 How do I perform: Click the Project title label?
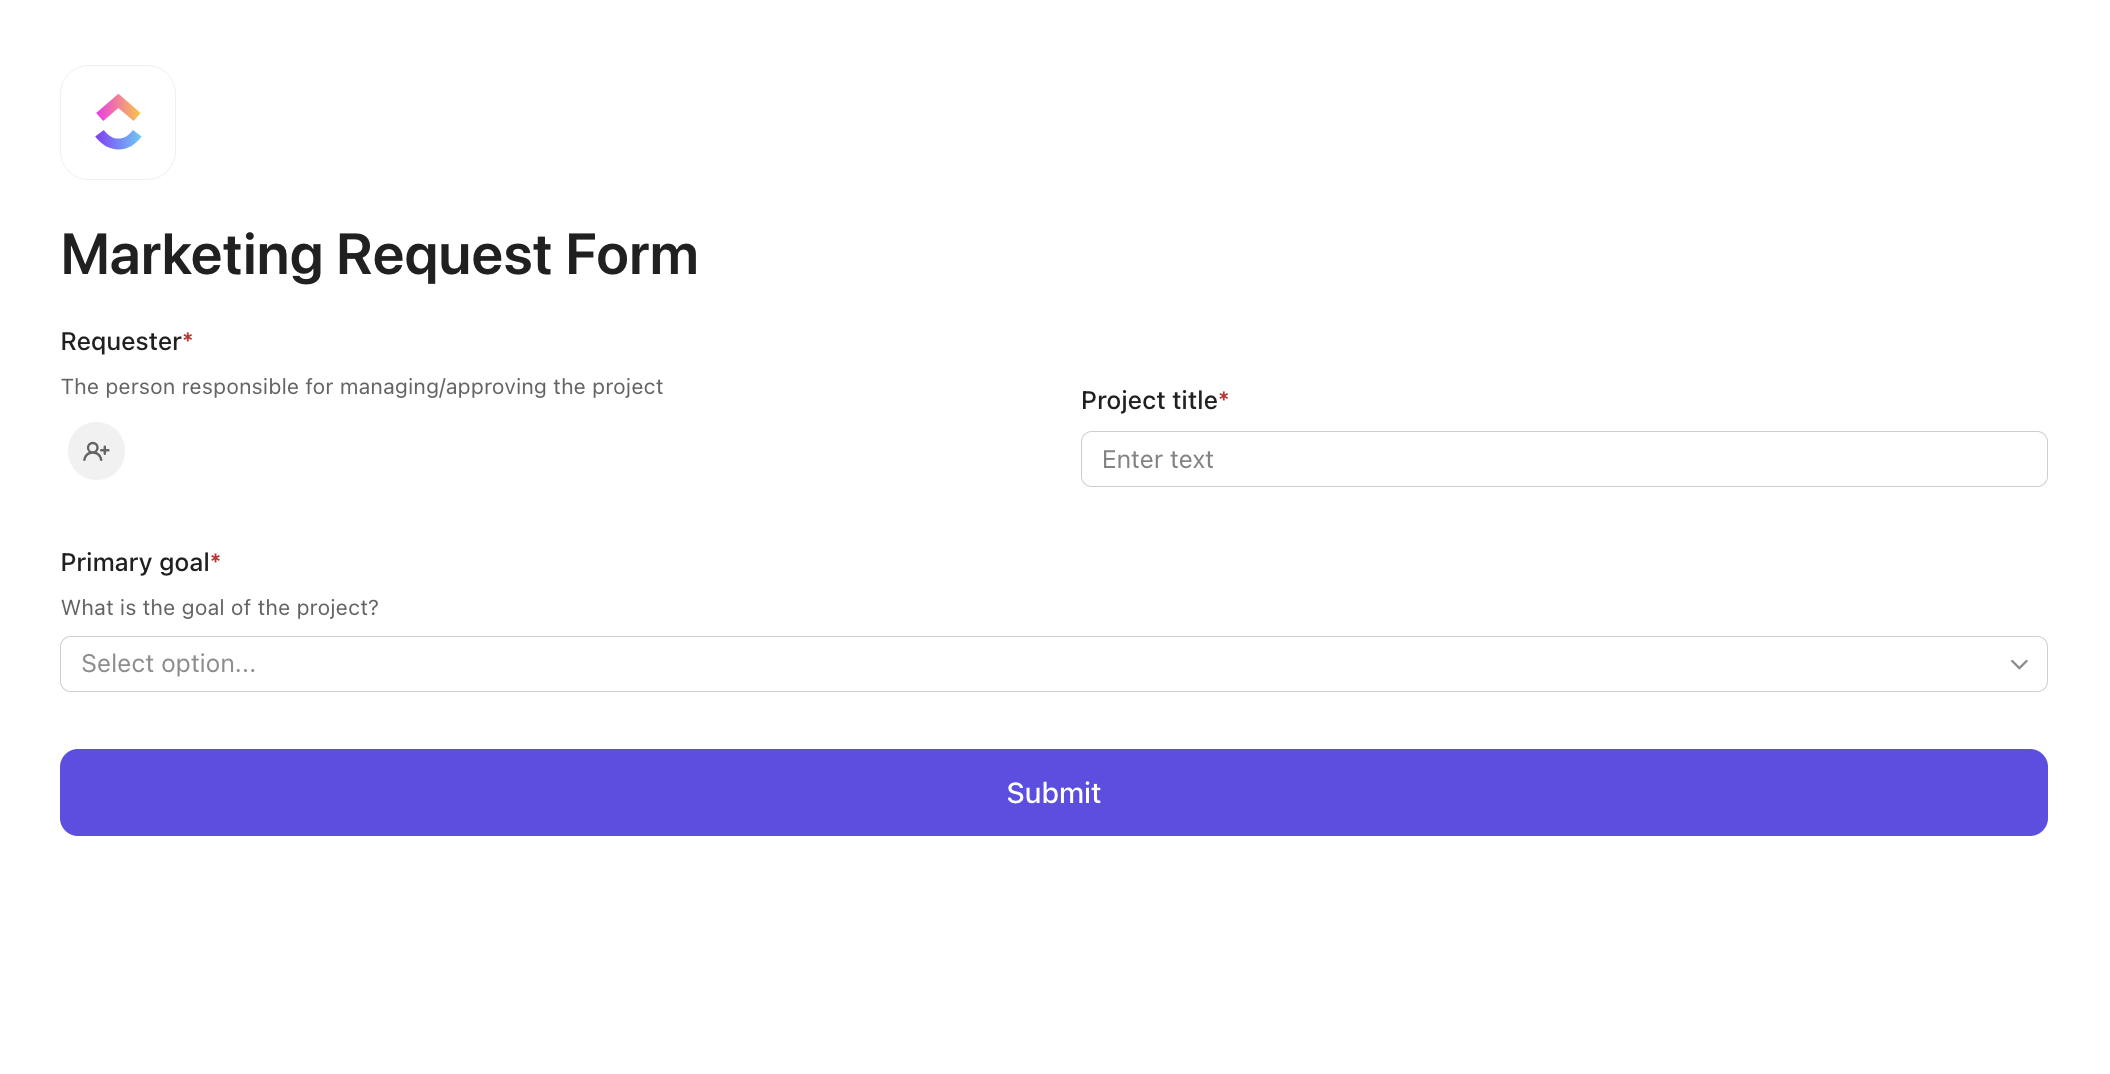1154,400
